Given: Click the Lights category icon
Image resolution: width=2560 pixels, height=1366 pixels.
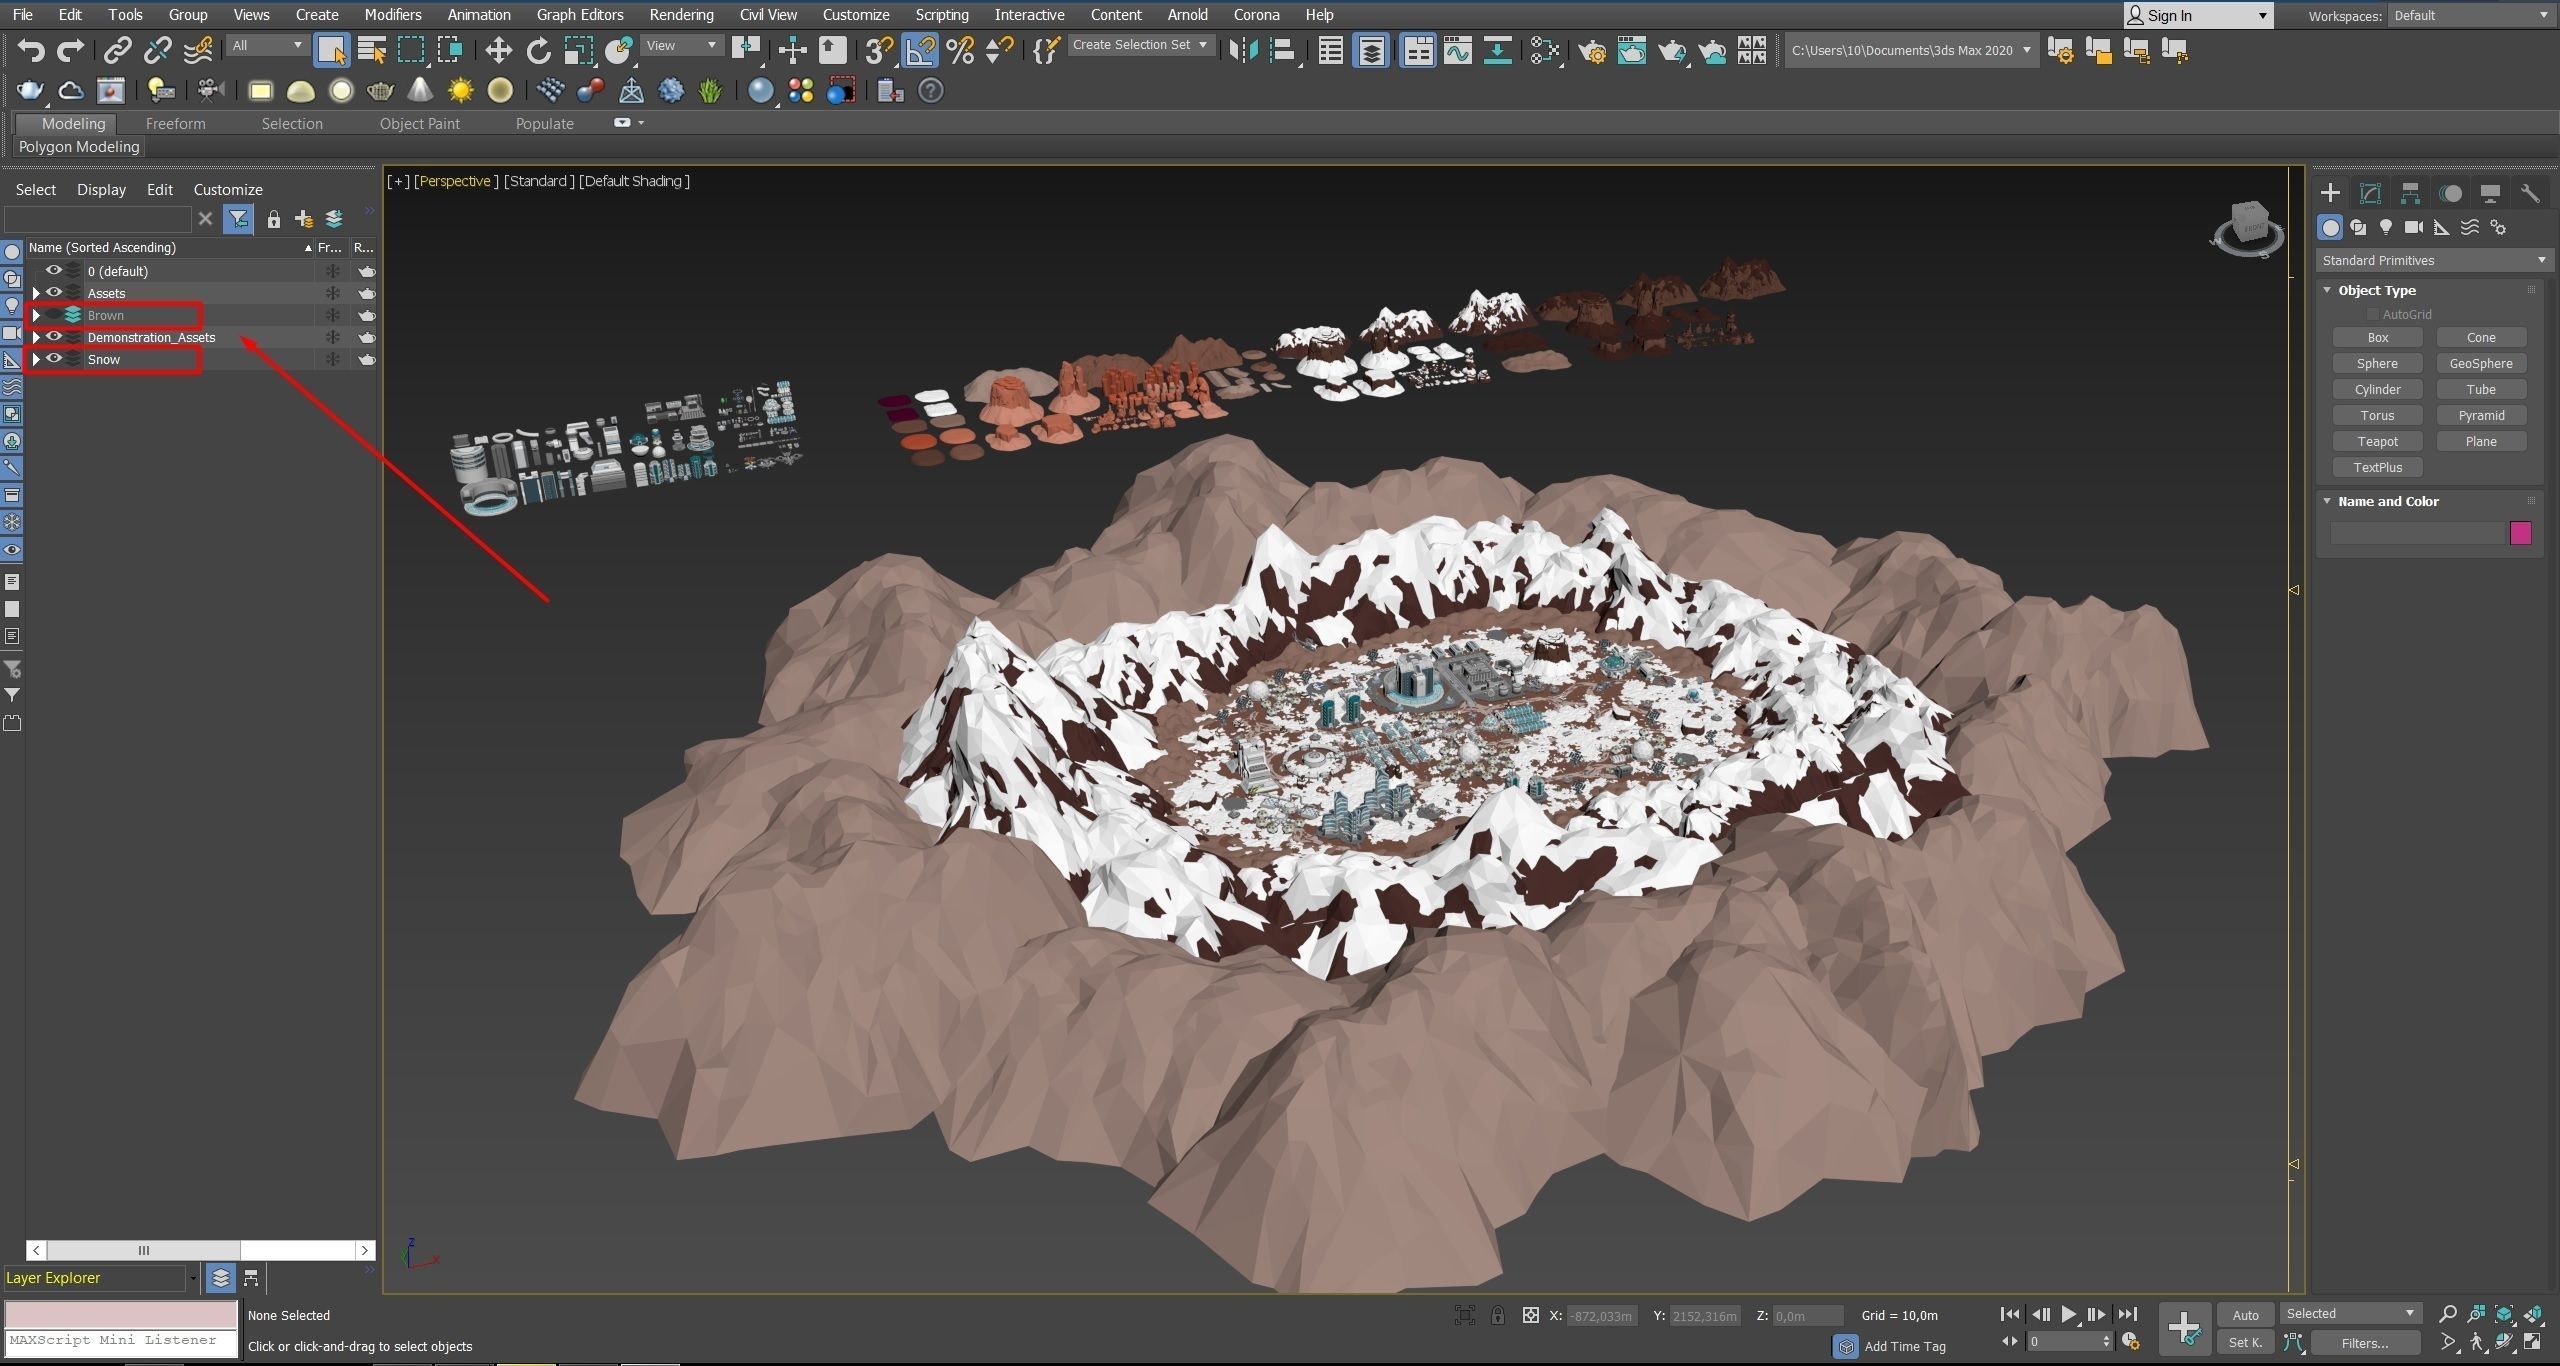Looking at the screenshot, I should [2386, 228].
